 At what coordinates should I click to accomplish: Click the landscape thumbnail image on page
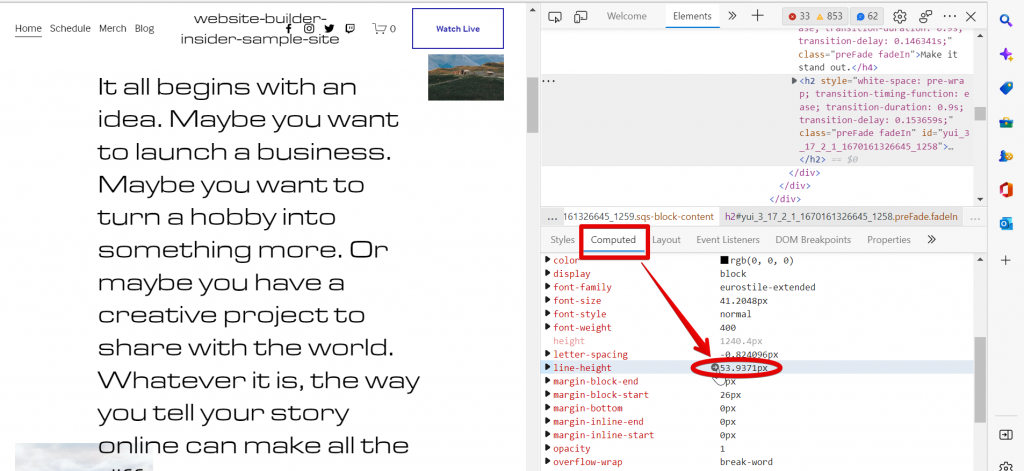coord(466,77)
